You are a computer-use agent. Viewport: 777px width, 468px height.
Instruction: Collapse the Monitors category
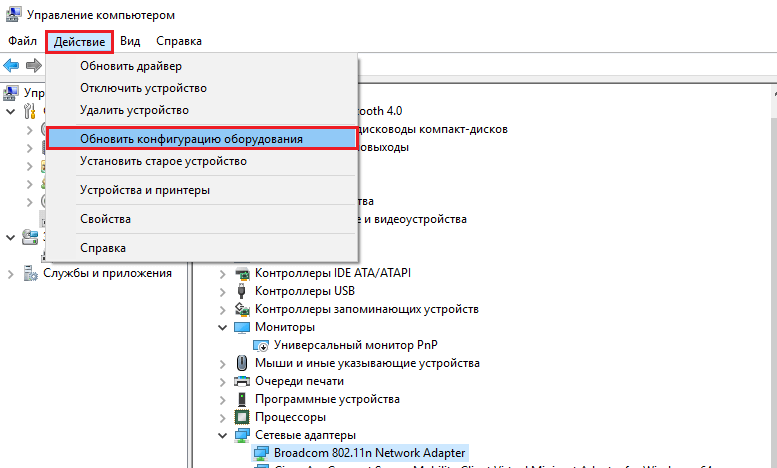click(222, 327)
